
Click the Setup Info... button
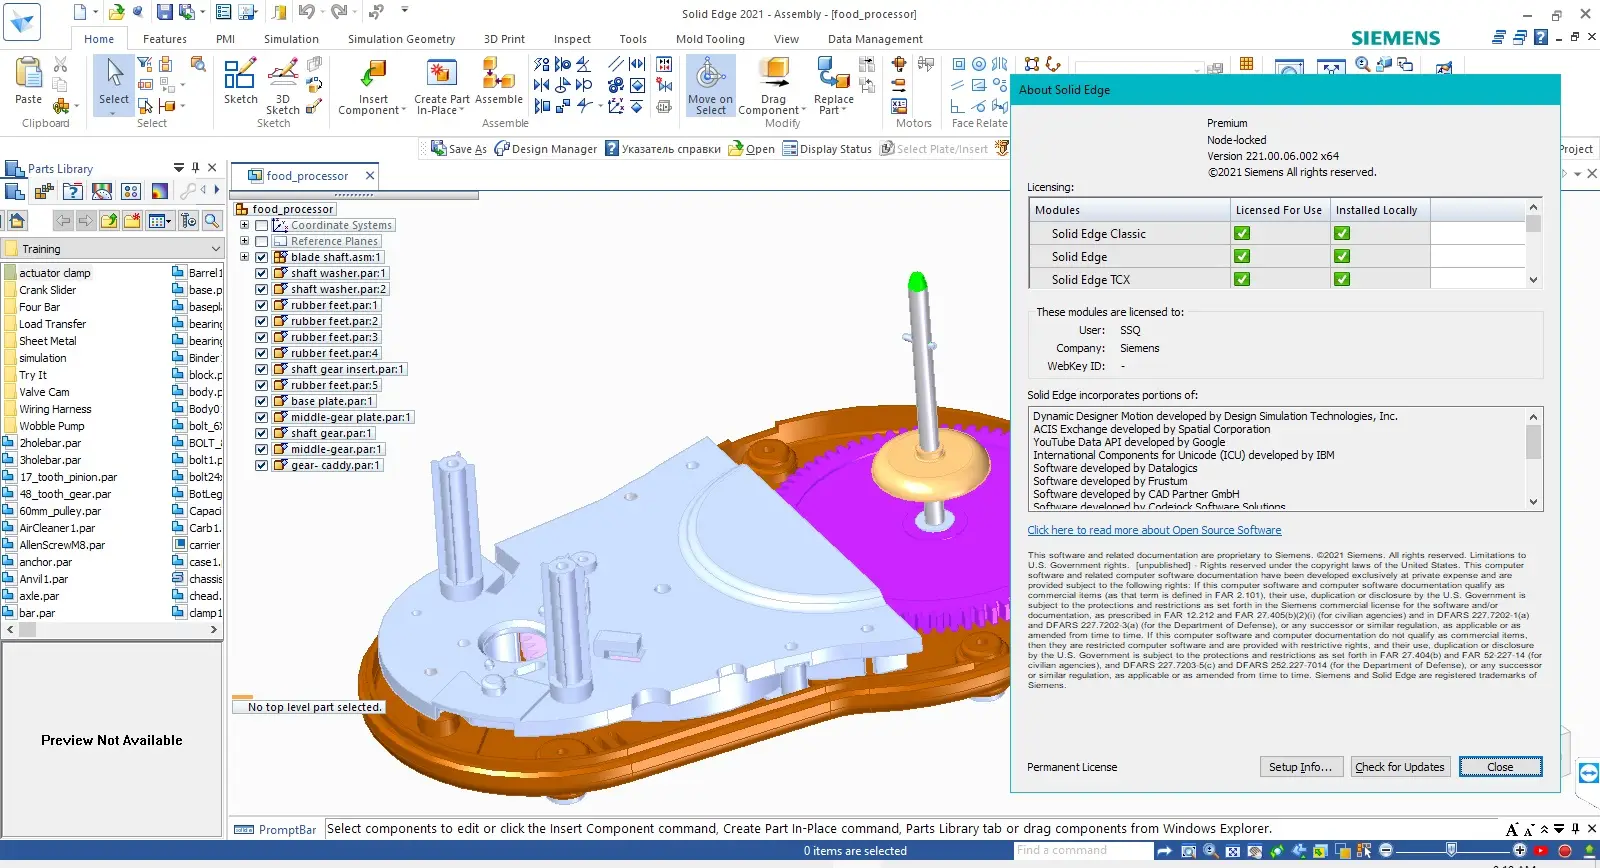point(1300,767)
